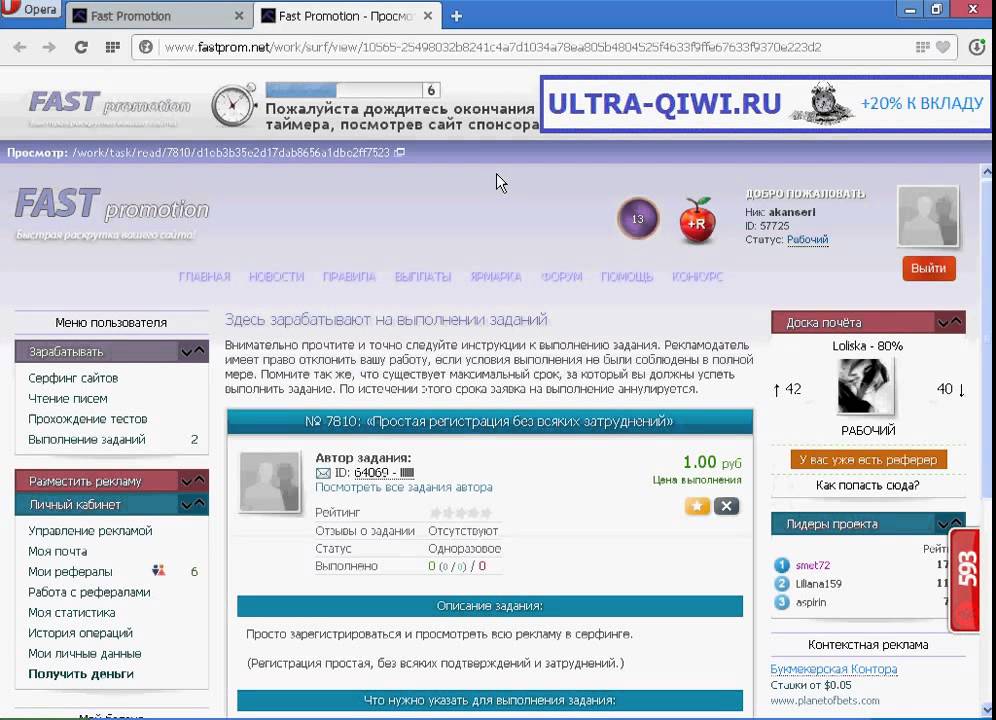Click the red apple +R icon
Viewport: 996px width, 720px height.
[697, 221]
